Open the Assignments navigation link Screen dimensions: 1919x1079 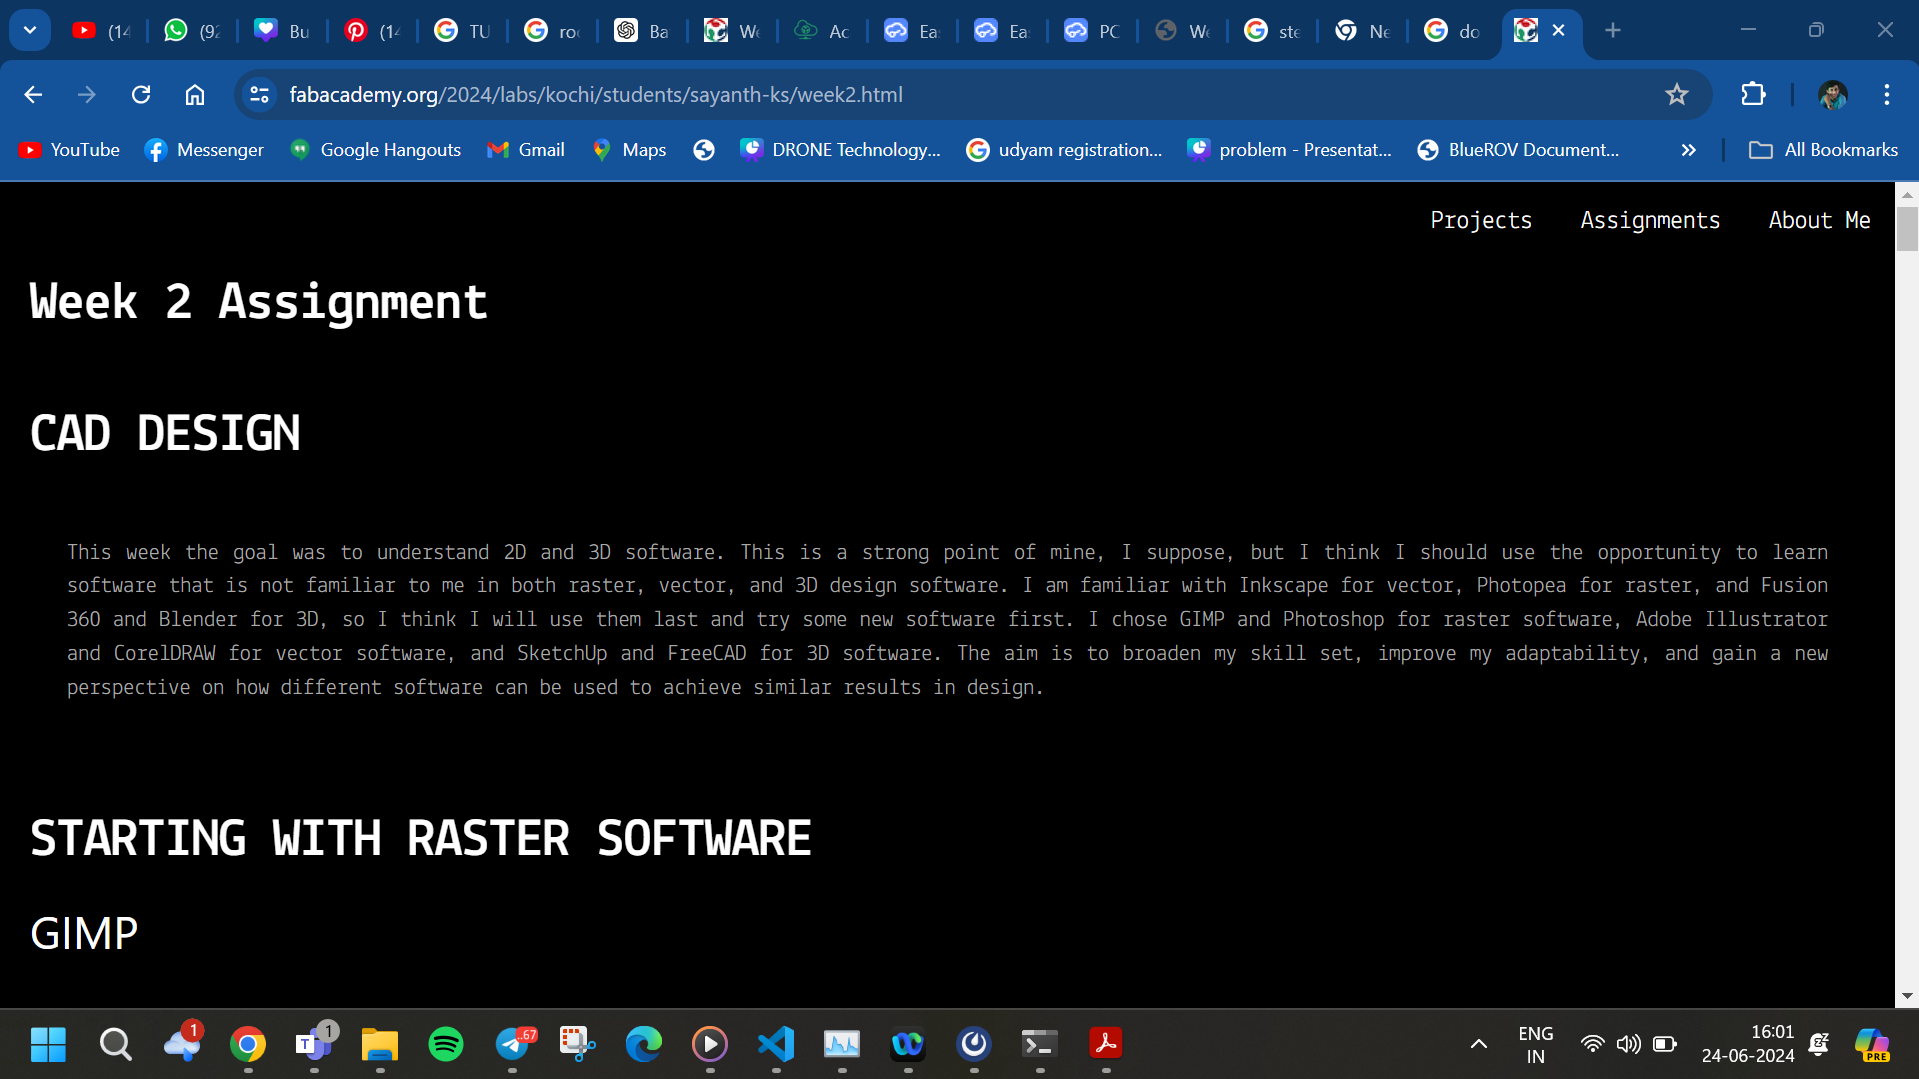pos(1650,220)
